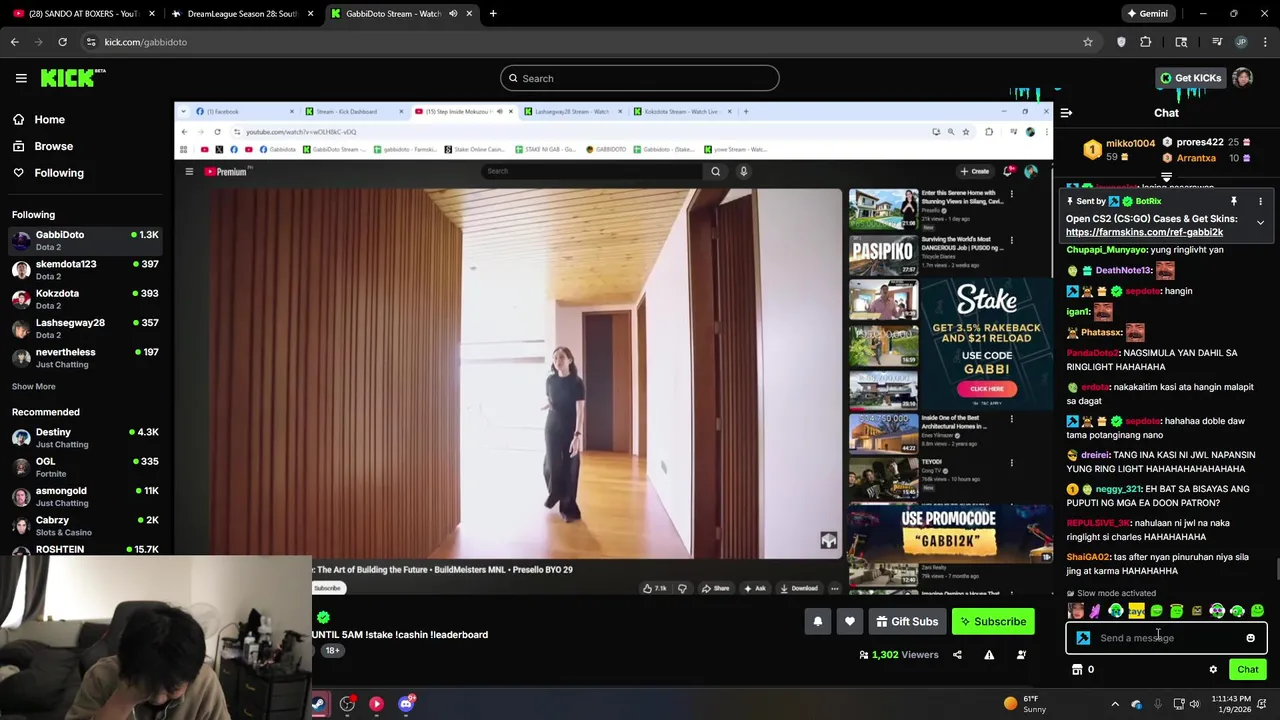Click username mikko1004 in gift leaderboard
This screenshot has height=720, width=1280.
[1130, 144]
